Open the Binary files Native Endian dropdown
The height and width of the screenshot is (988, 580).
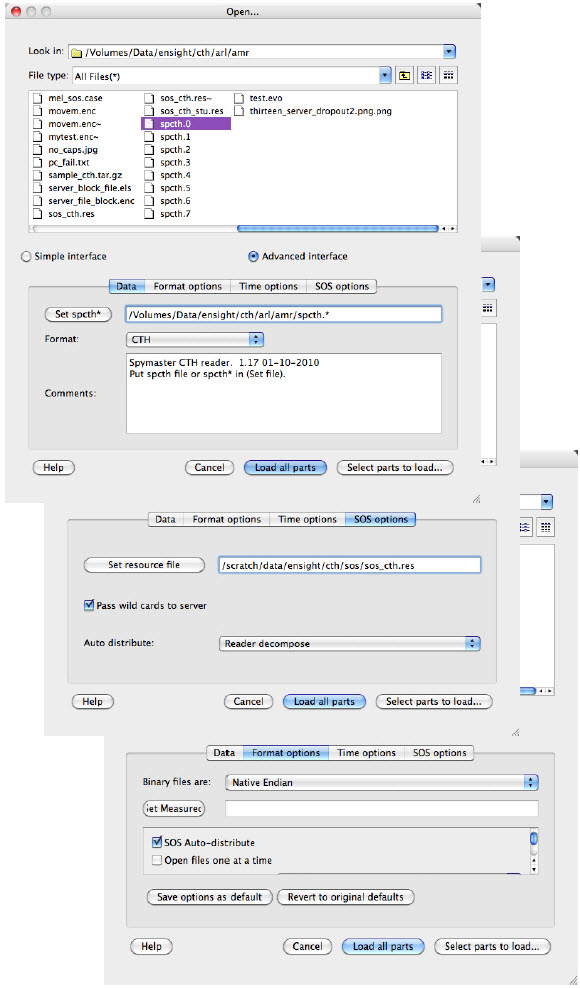tap(382, 783)
